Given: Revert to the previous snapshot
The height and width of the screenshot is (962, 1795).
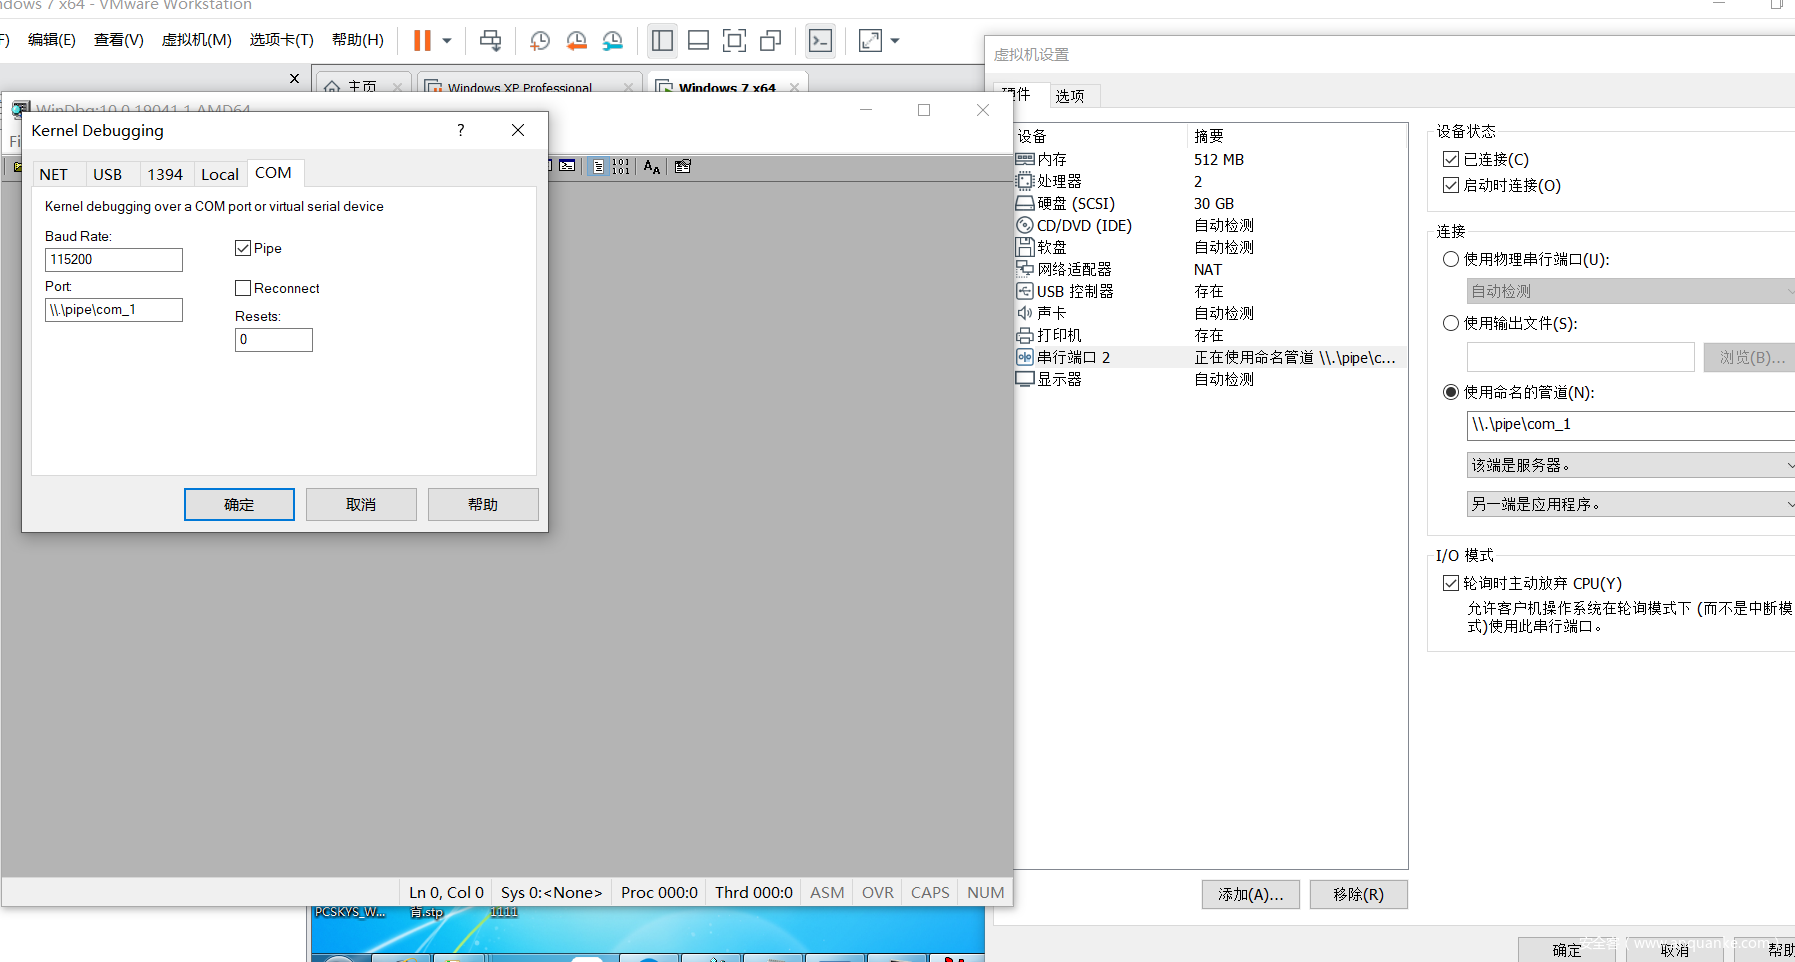Looking at the screenshot, I should pos(576,41).
